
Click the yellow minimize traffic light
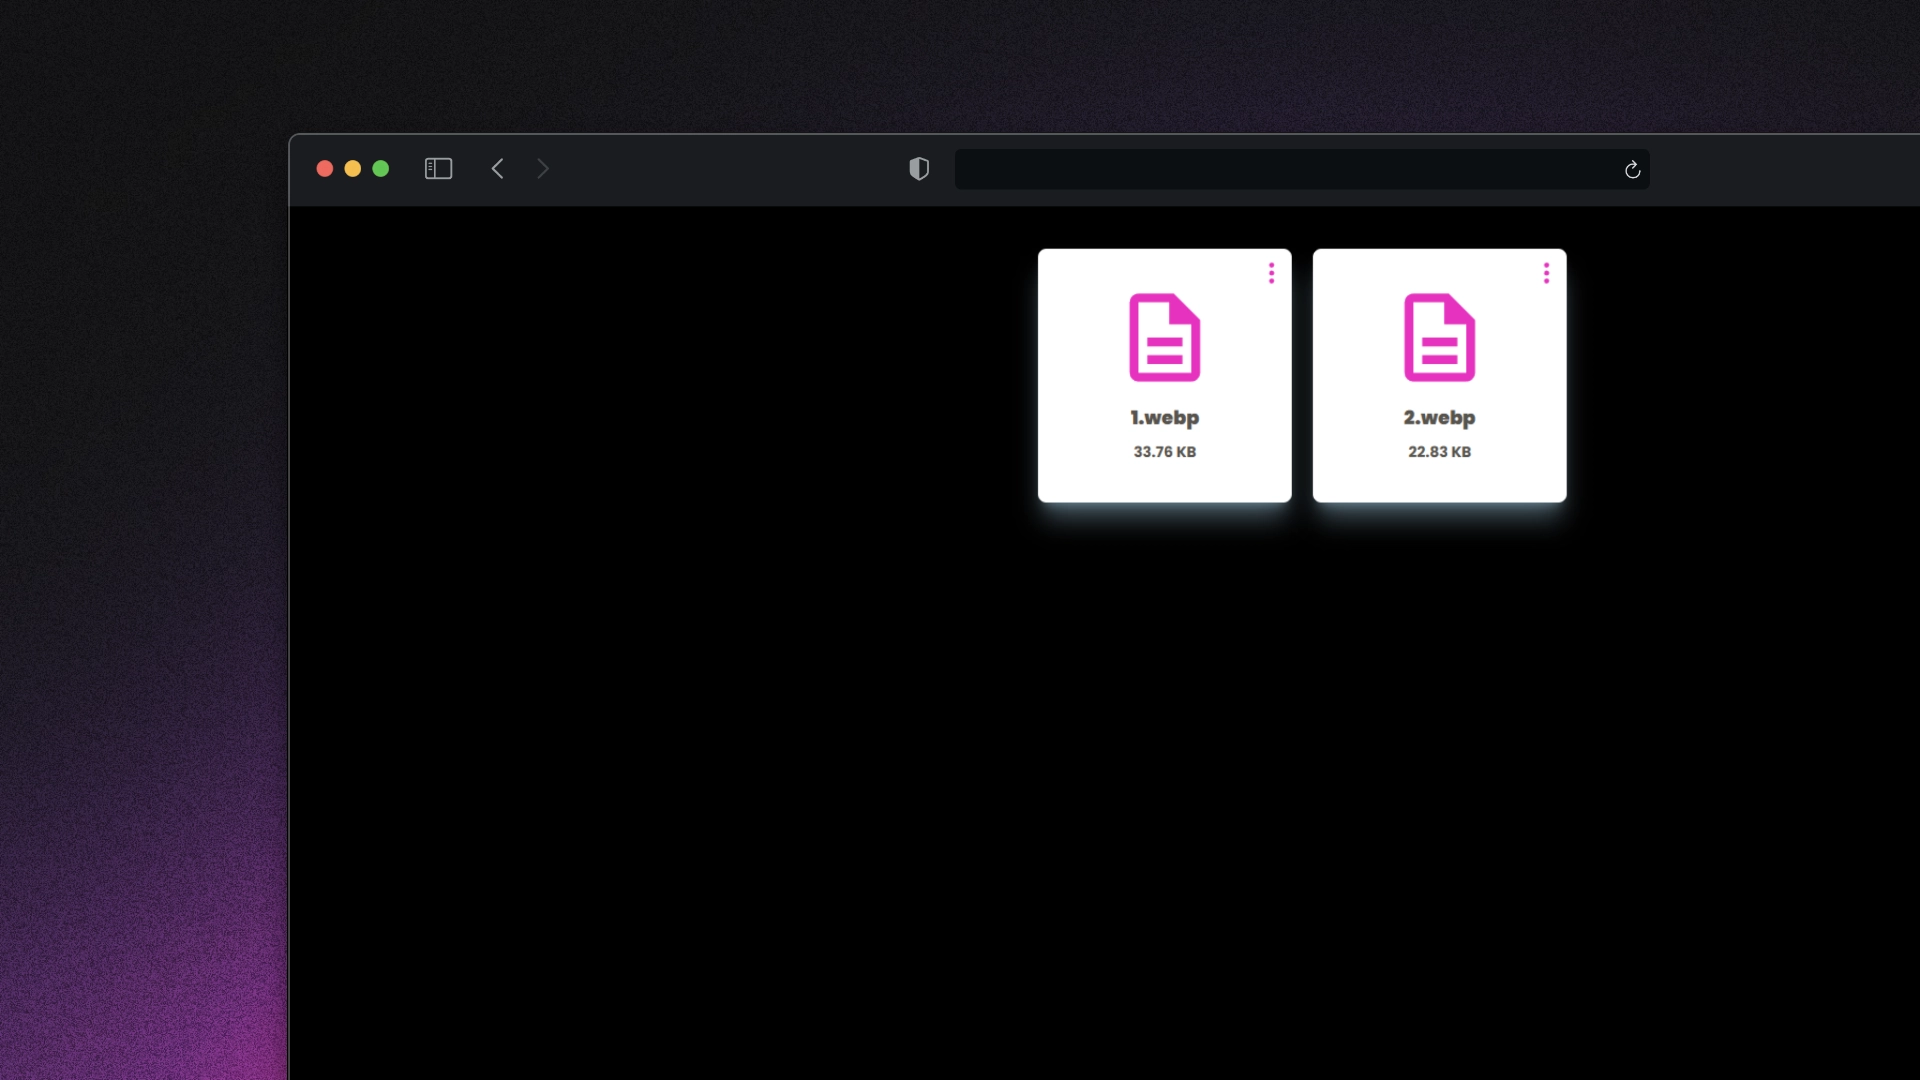tap(353, 169)
